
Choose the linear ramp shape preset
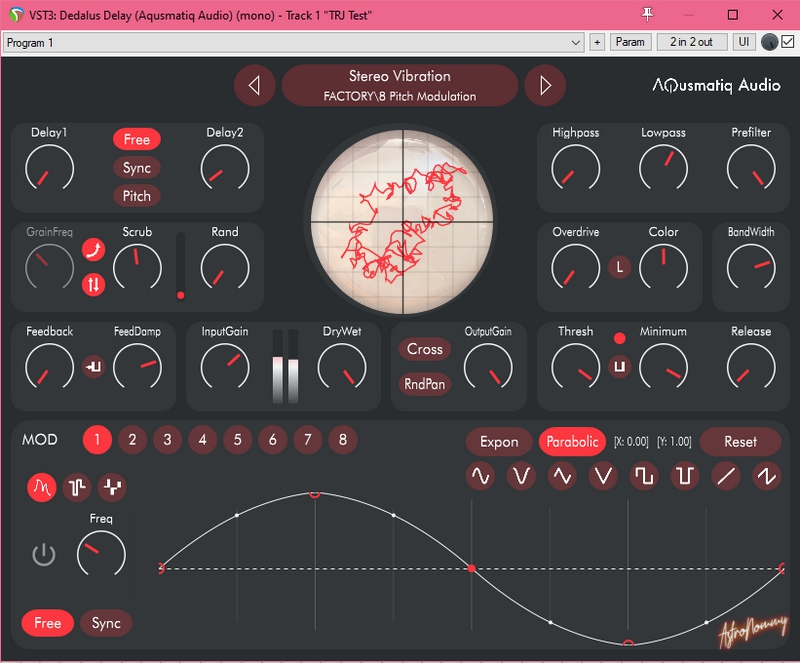click(726, 477)
